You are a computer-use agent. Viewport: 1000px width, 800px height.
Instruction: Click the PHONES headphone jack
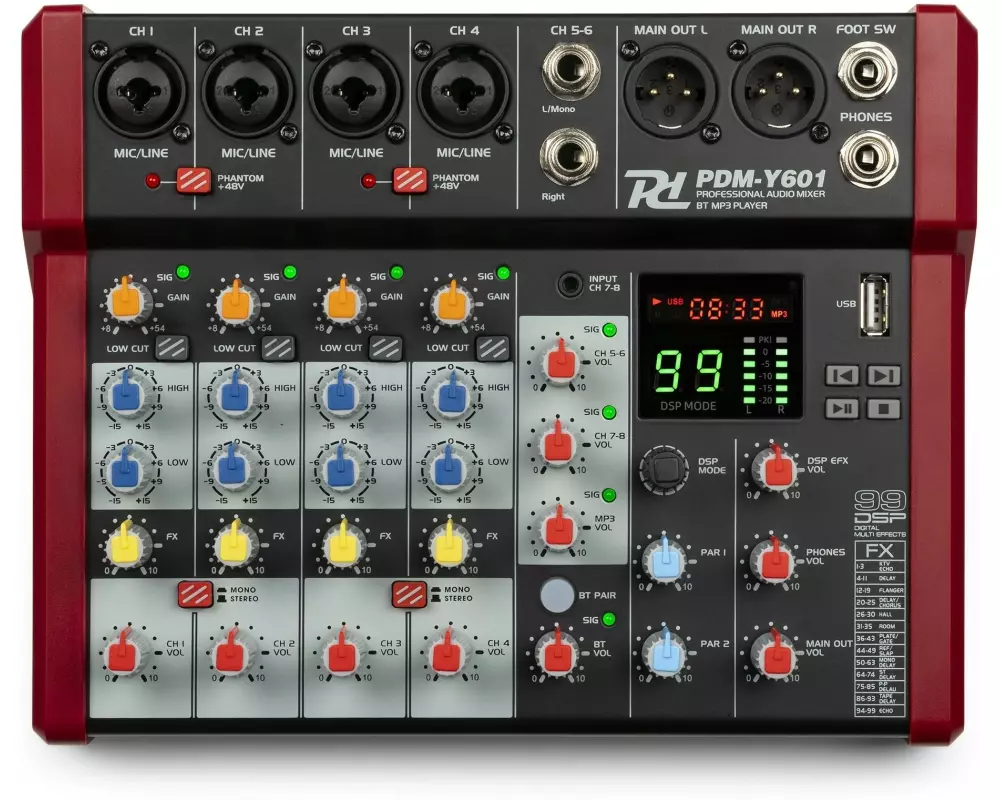pos(867,159)
